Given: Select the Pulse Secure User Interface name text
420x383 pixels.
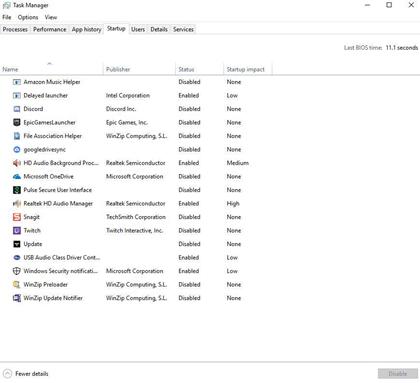Looking at the screenshot, I should (x=58, y=190).
